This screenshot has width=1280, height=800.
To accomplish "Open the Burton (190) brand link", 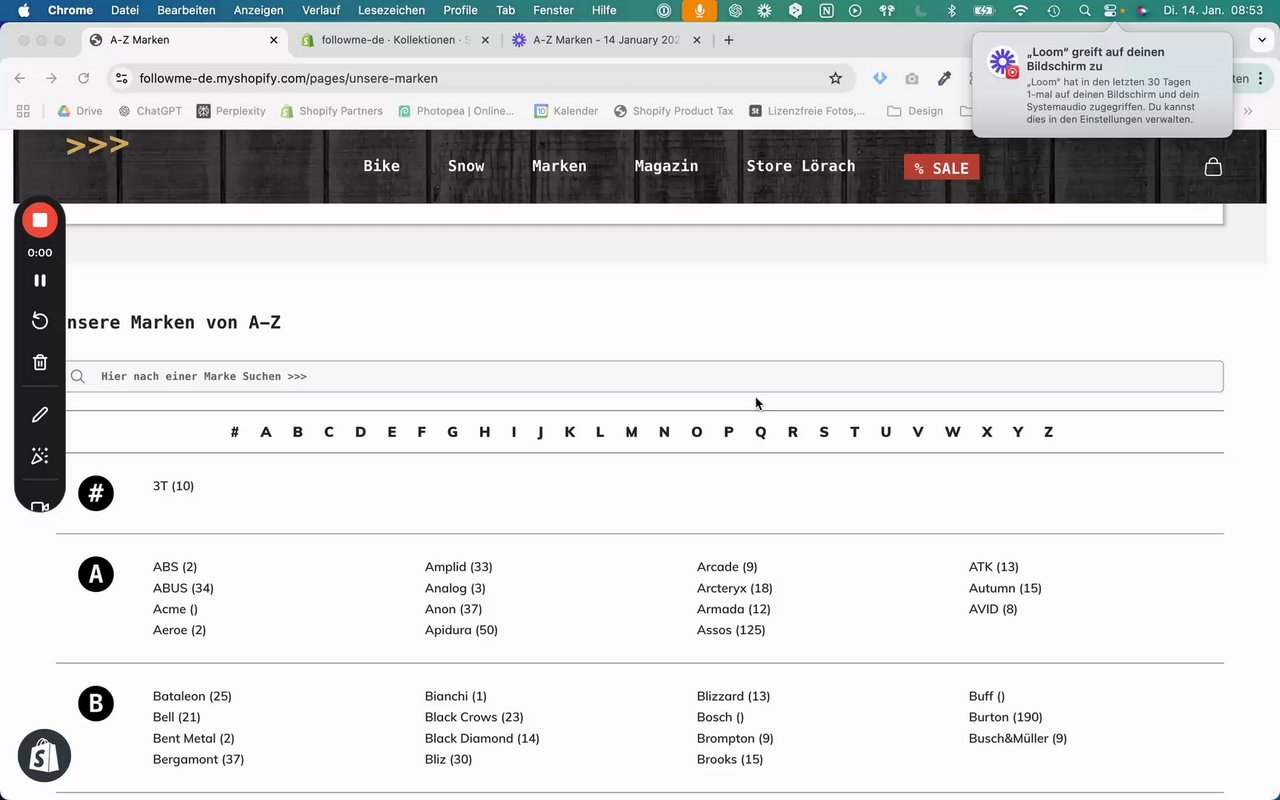I will click(x=1005, y=717).
